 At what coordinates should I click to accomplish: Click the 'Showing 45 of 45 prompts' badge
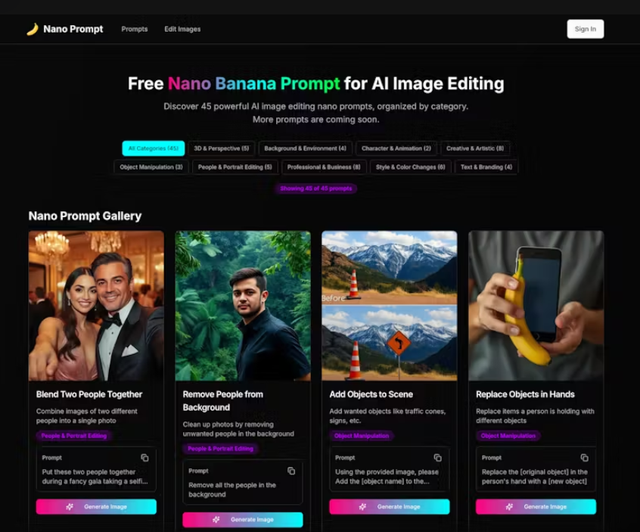(316, 188)
